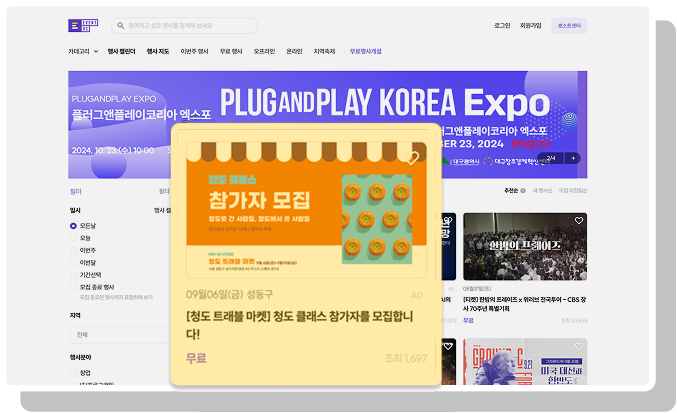Like the 미국 대선과 한반도 event with heart icon
The width and height of the screenshot is (677, 413).
tap(579, 346)
